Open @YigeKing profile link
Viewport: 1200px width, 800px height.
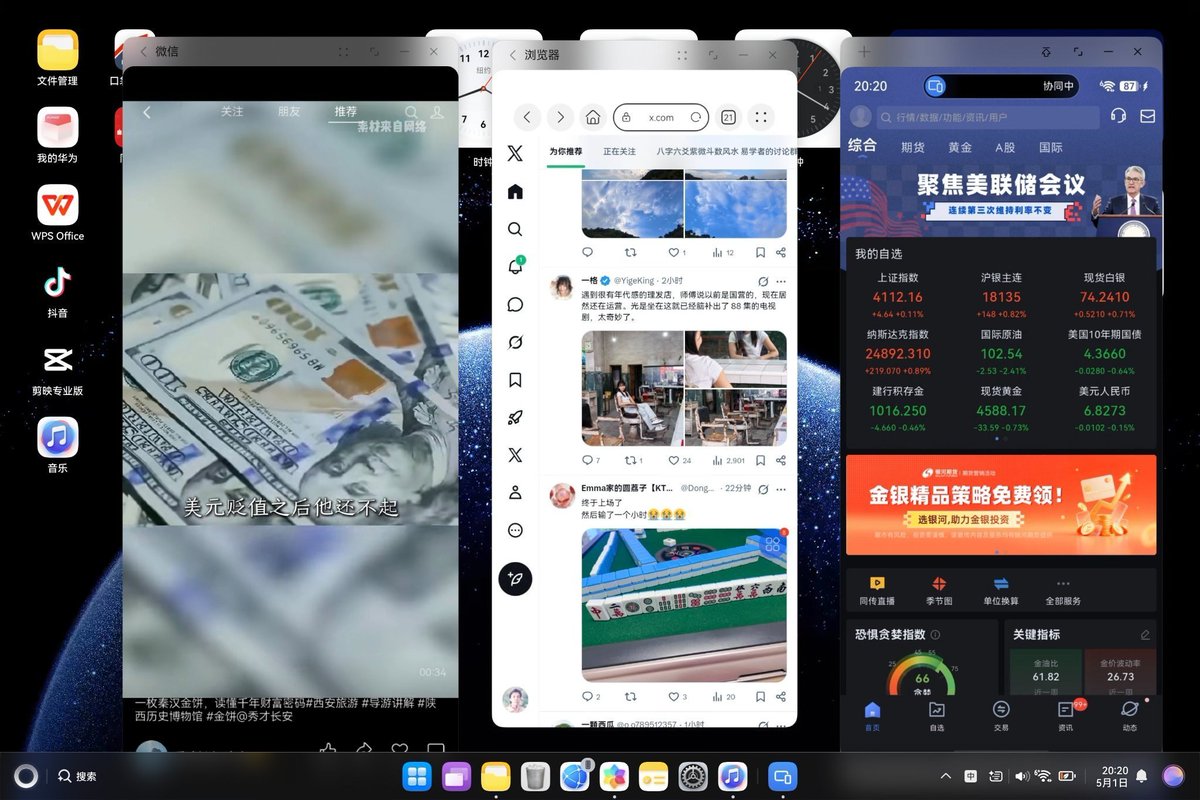(634, 281)
